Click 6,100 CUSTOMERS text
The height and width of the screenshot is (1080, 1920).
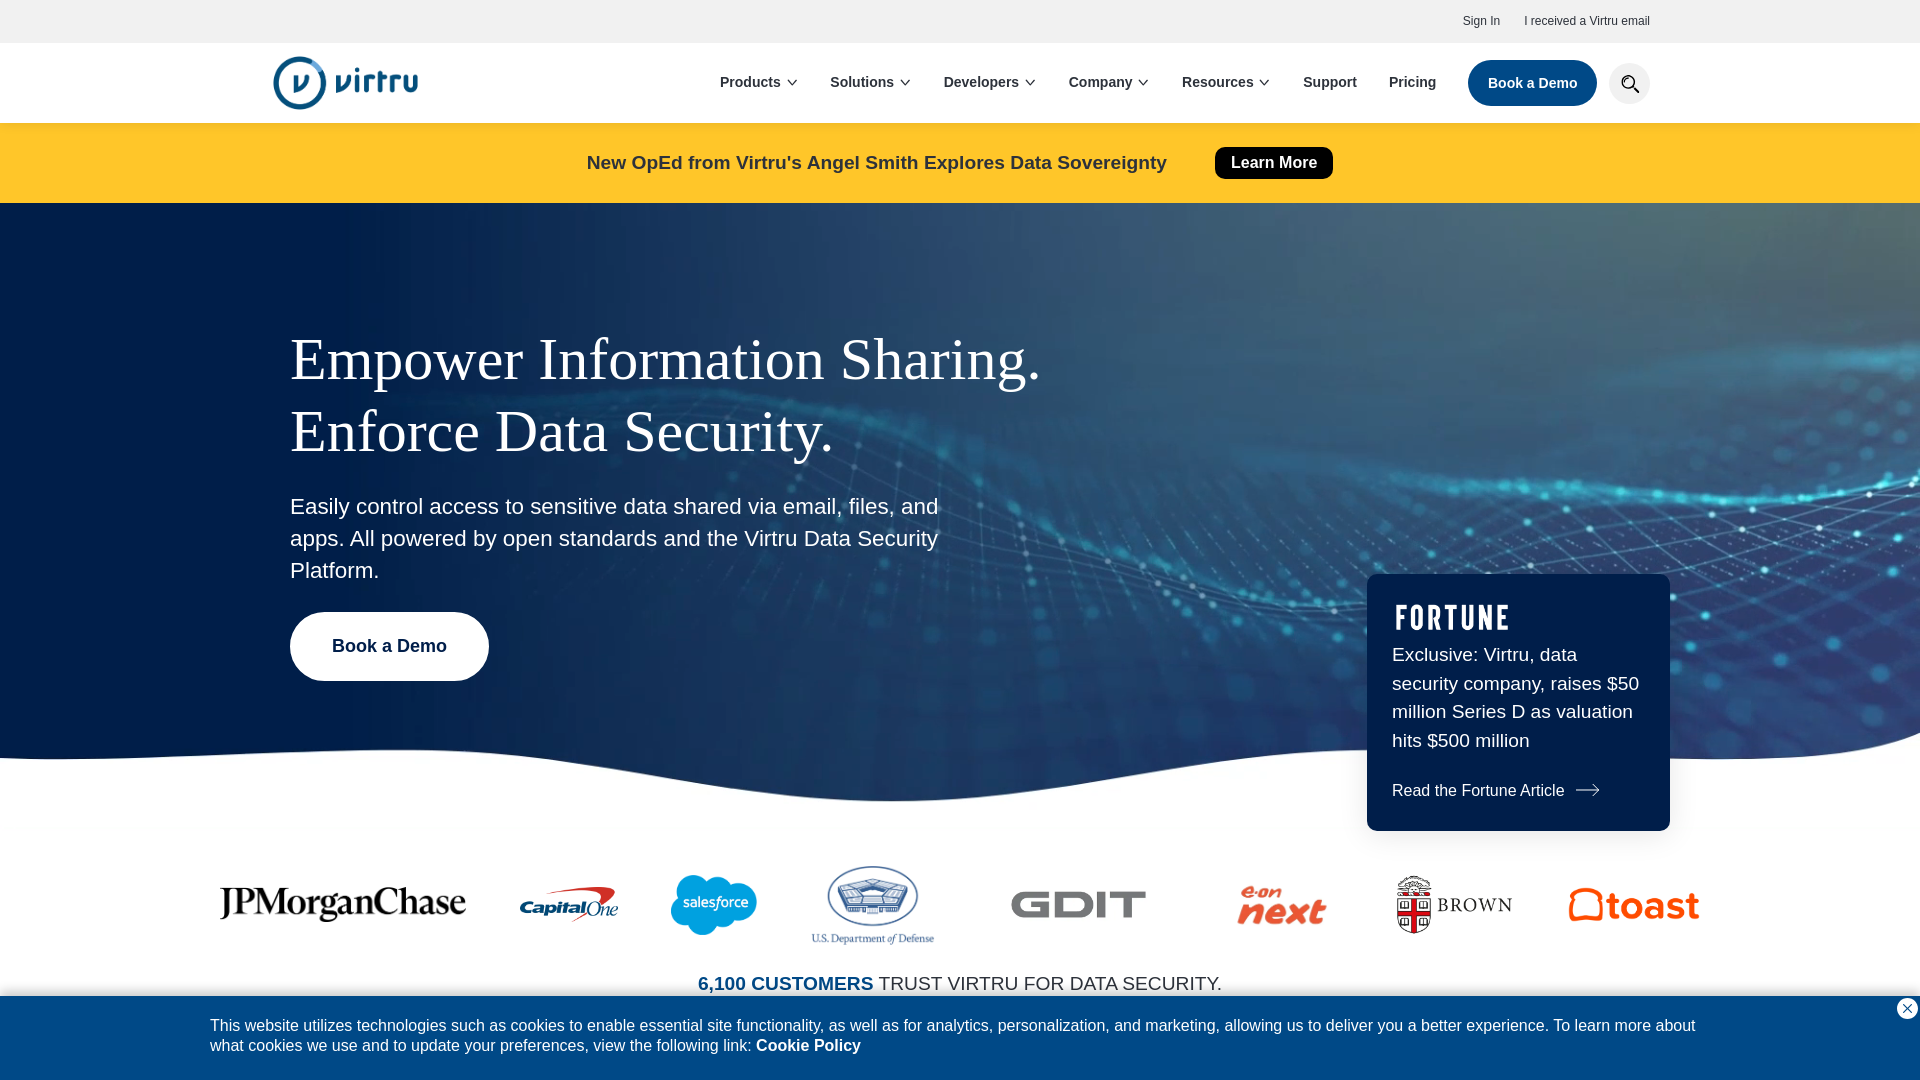785,984
